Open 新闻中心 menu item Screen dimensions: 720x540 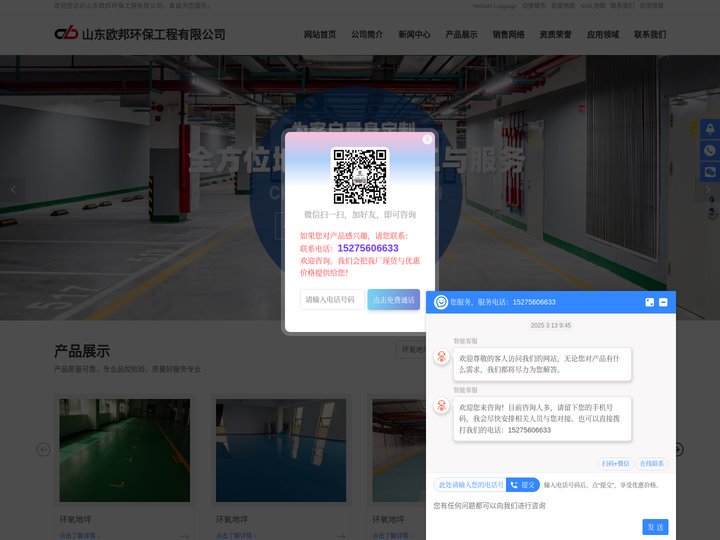point(414,34)
